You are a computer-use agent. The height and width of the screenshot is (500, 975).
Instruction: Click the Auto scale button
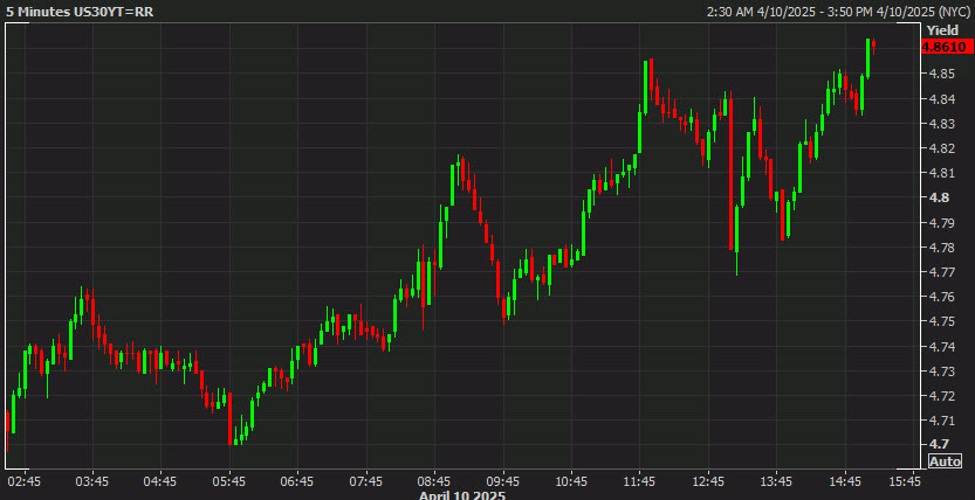945,461
